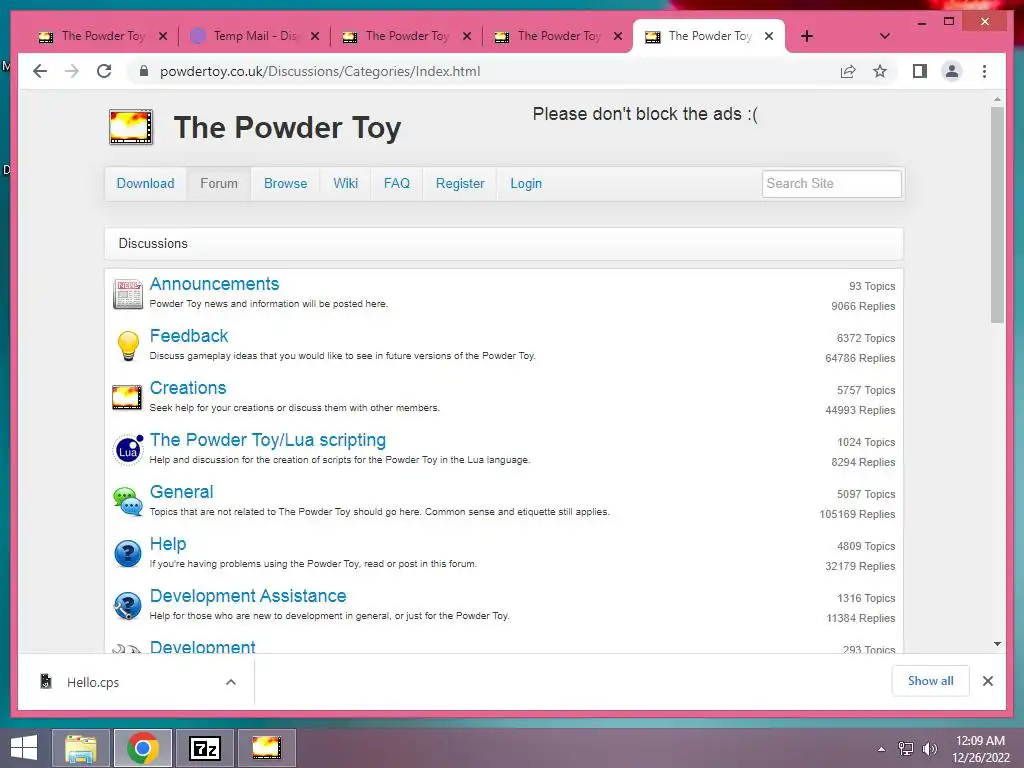The height and width of the screenshot is (768, 1024).
Task: Click the Powder Toy logo icon
Action: (131, 127)
